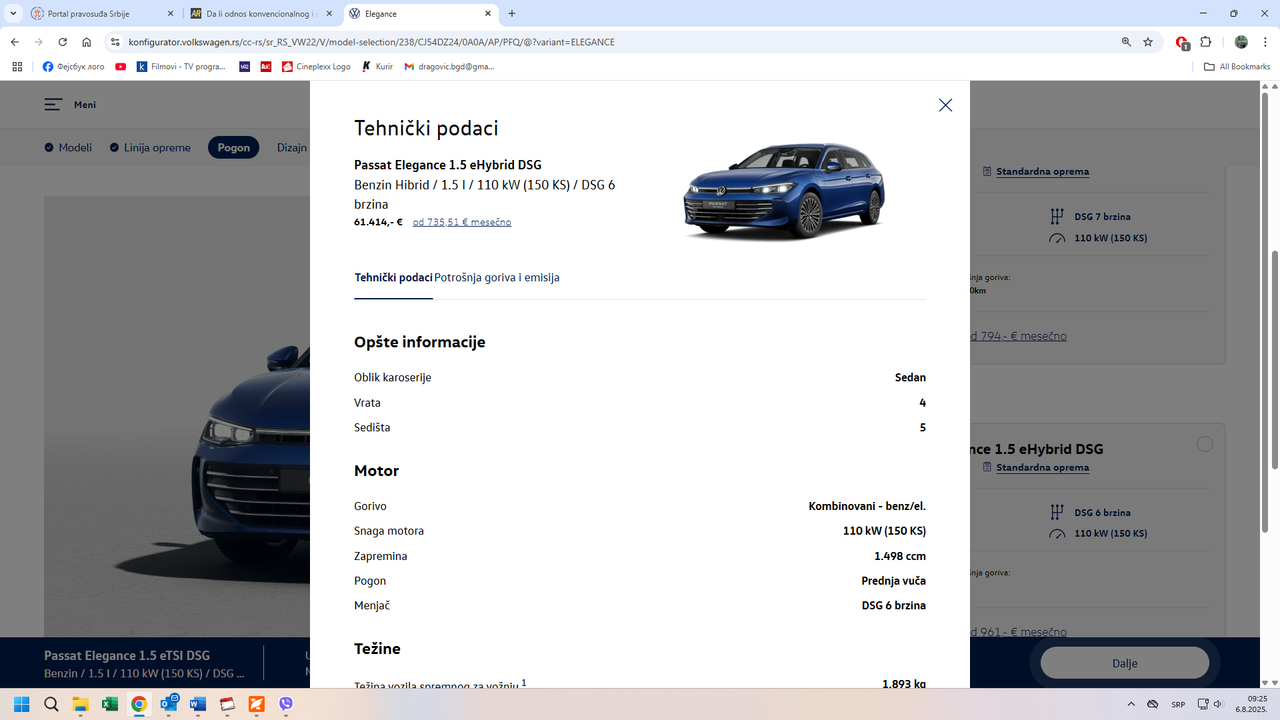Select the Pogon step pill
Screen dimensions: 1280x720
click(x=234, y=147)
